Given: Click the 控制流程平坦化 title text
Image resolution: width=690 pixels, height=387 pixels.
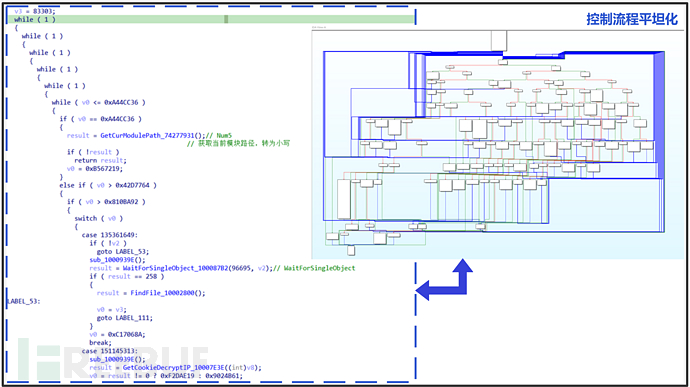Looking at the screenshot, I should [x=632, y=19].
